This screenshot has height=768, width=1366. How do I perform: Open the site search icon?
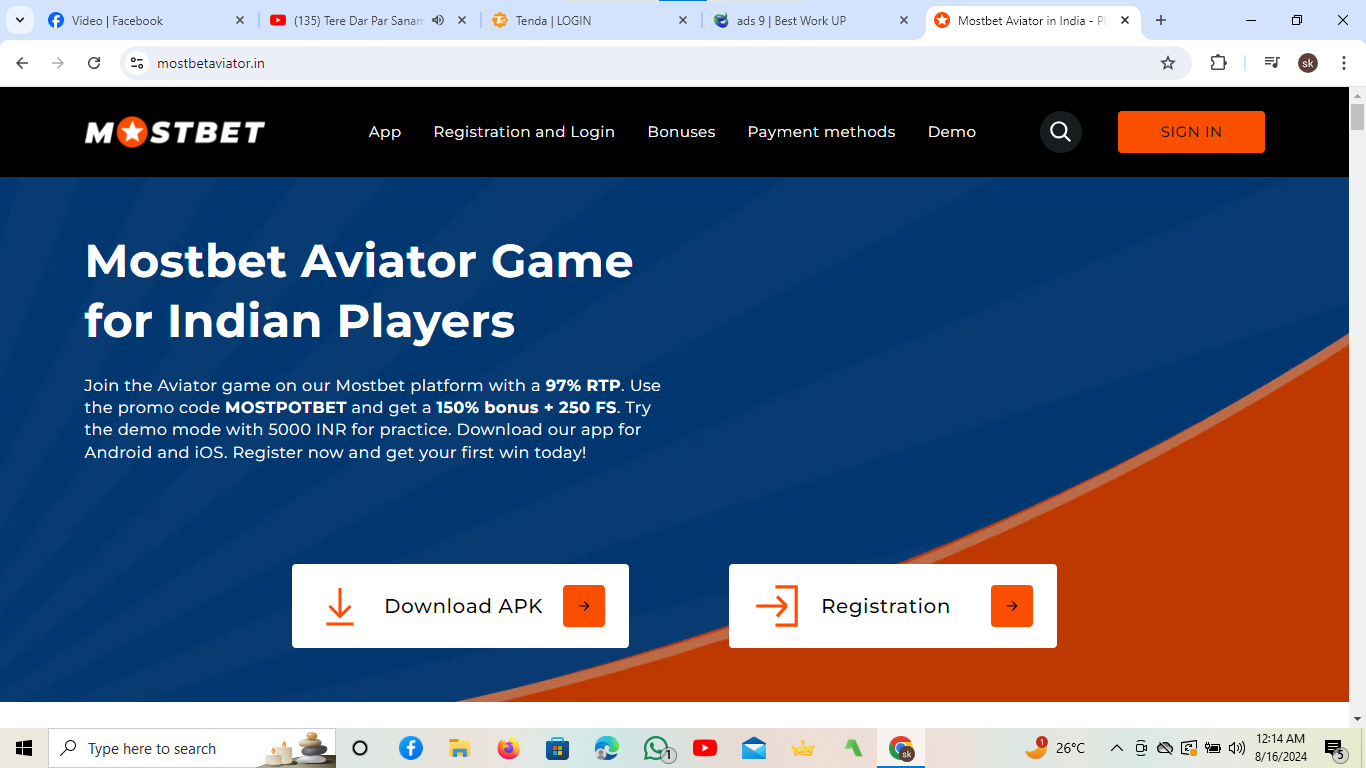click(x=1061, y=132)
